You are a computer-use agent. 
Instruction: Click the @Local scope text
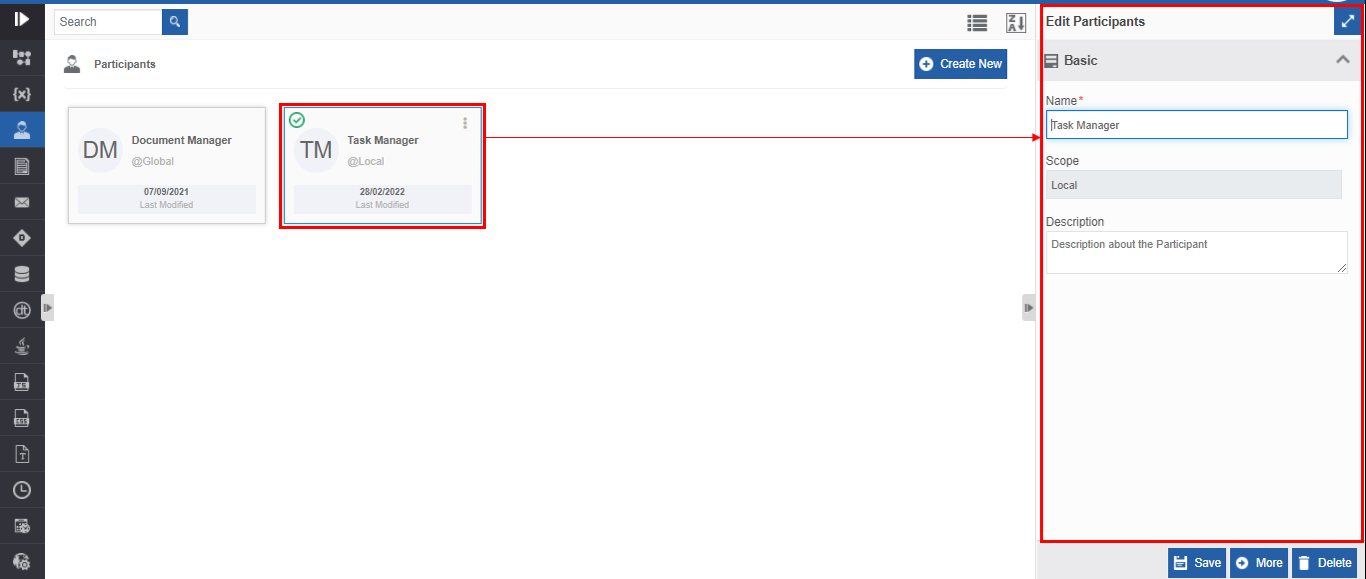pyautogui.click(x=366, y=161)
